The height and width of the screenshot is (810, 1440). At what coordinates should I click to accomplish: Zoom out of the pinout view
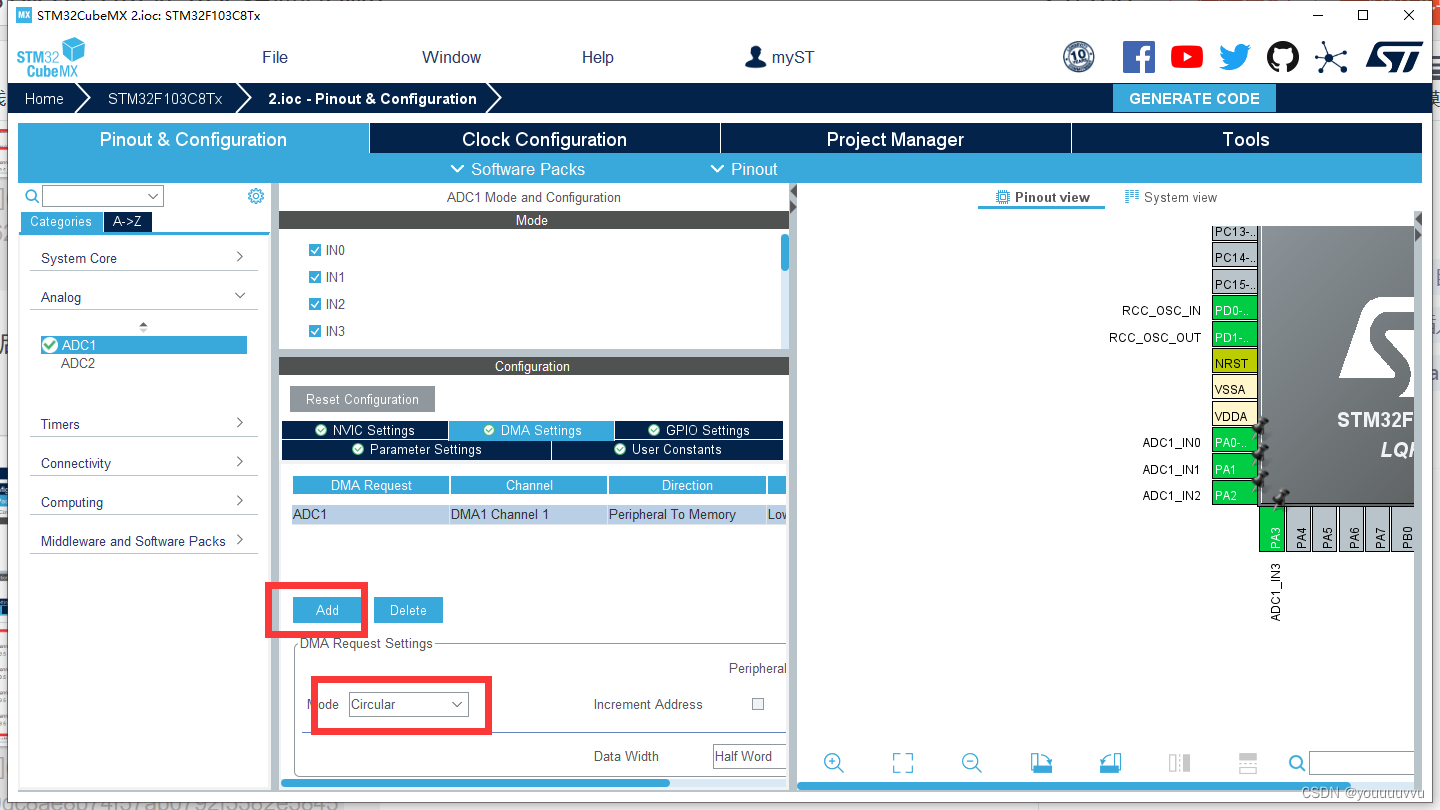coord(971,763)
